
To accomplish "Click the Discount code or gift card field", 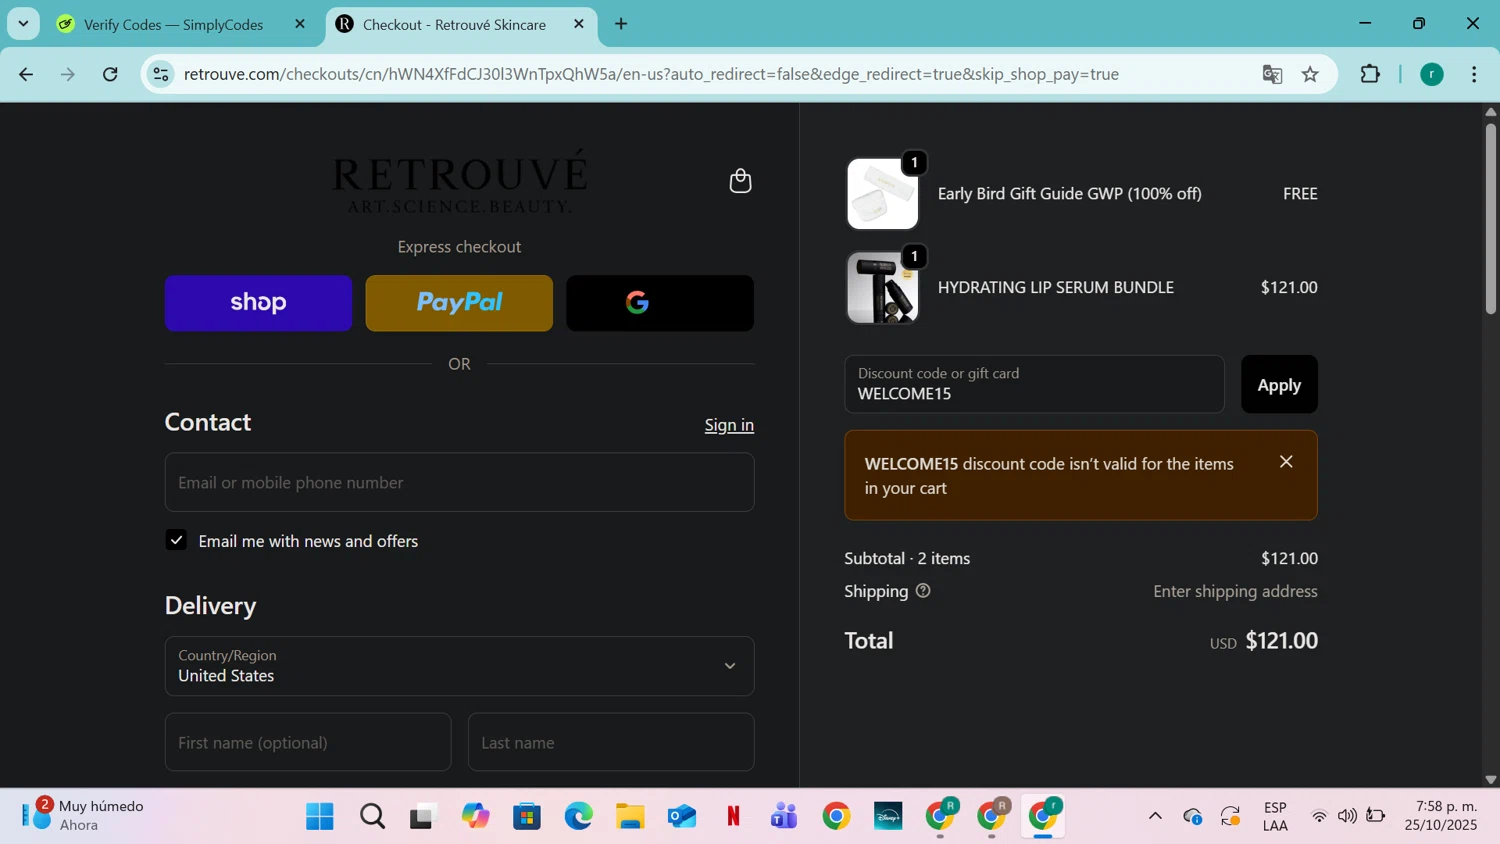I will click(x=1034, y=384).
